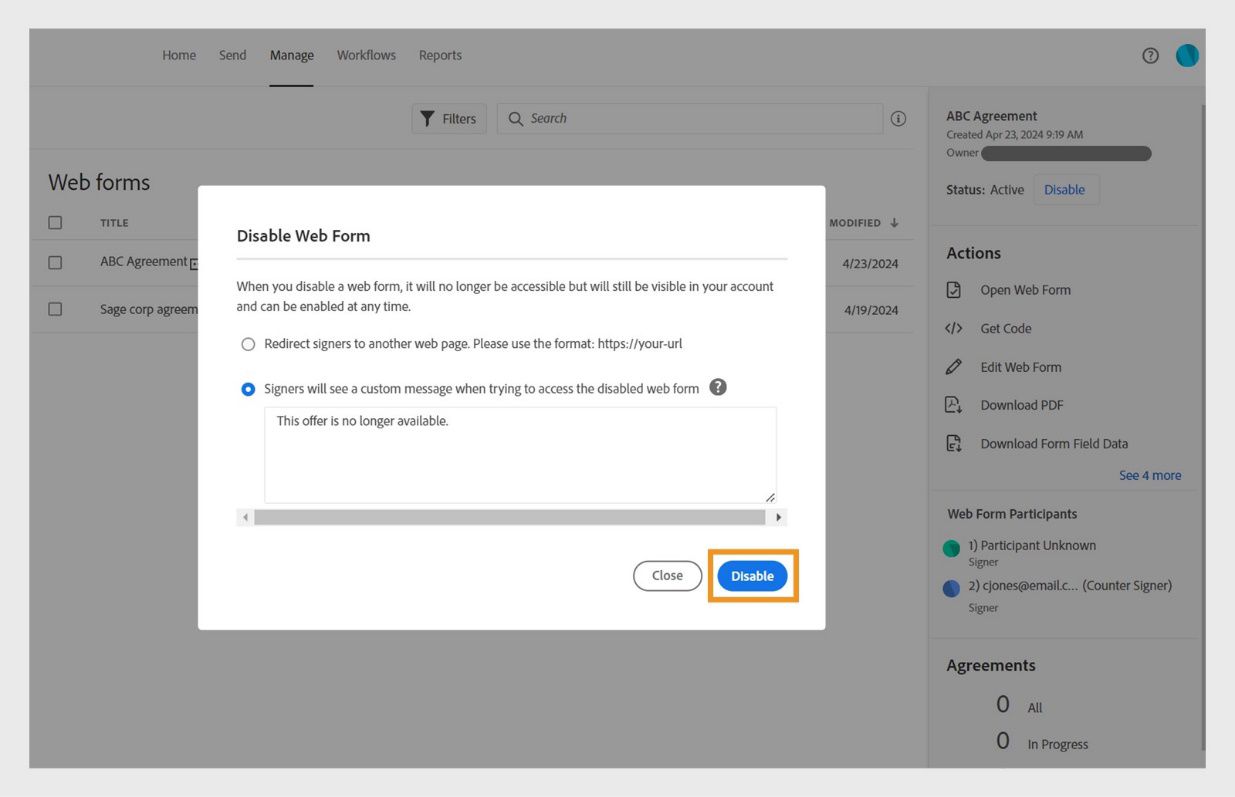This screenshot has height=797, width=1235.
Task: Select the redirect signers radio button
Action: pyautogui.click(x=248, y=344)
